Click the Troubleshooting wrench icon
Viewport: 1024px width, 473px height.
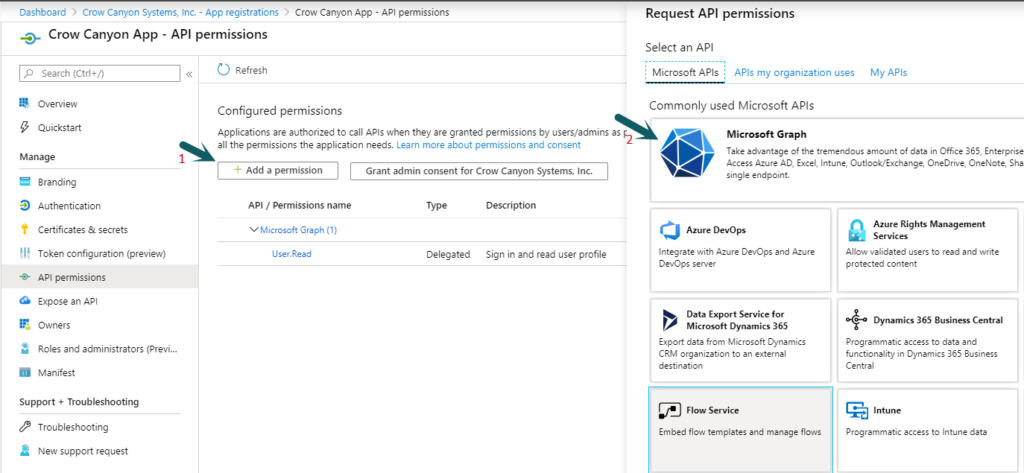click(x=25, y=427)
